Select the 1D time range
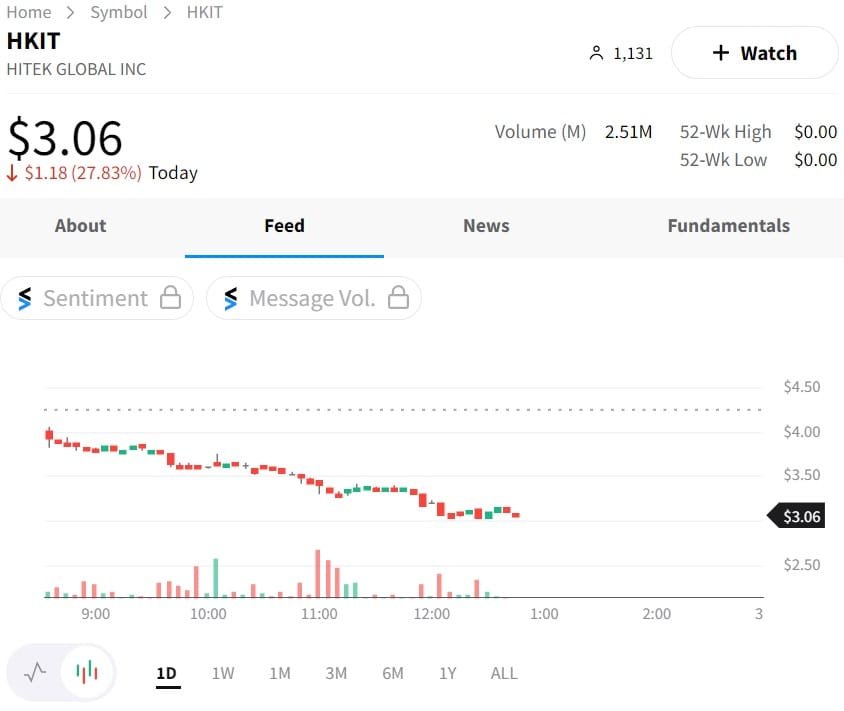This screenshot has width=844, height=711. coord(166,673)
